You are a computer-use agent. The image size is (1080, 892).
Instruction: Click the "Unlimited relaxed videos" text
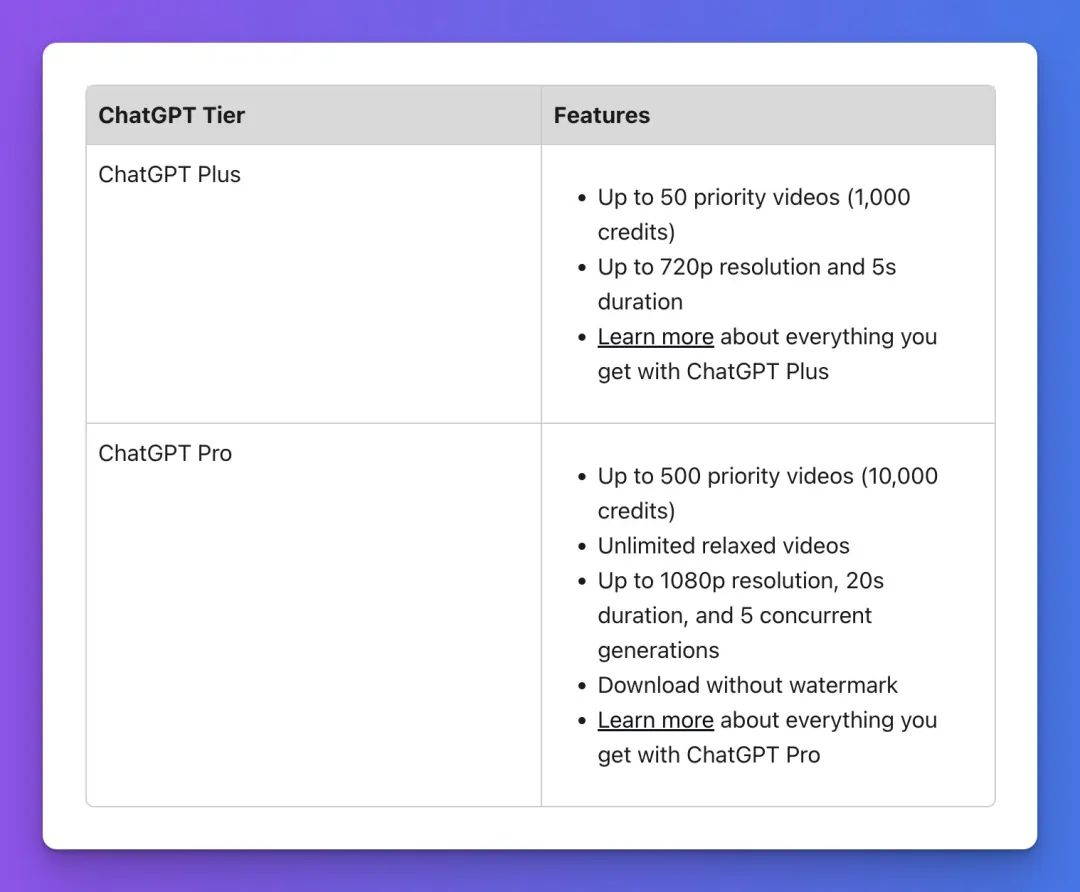click(x=723, y=546)
